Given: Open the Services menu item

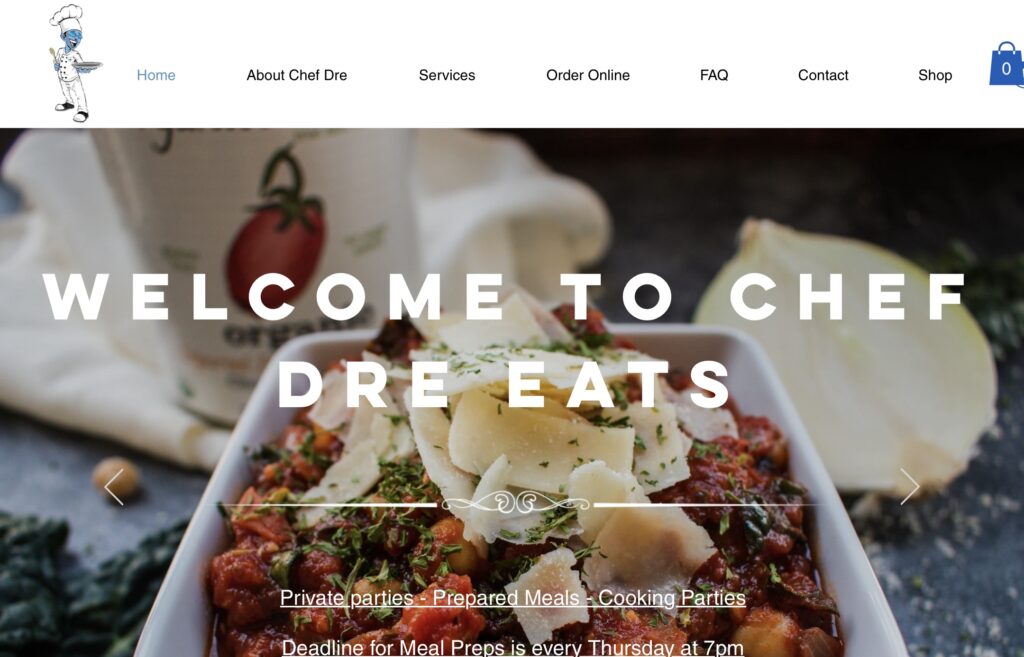Looking at the screenshot, I should coord(447,75).
